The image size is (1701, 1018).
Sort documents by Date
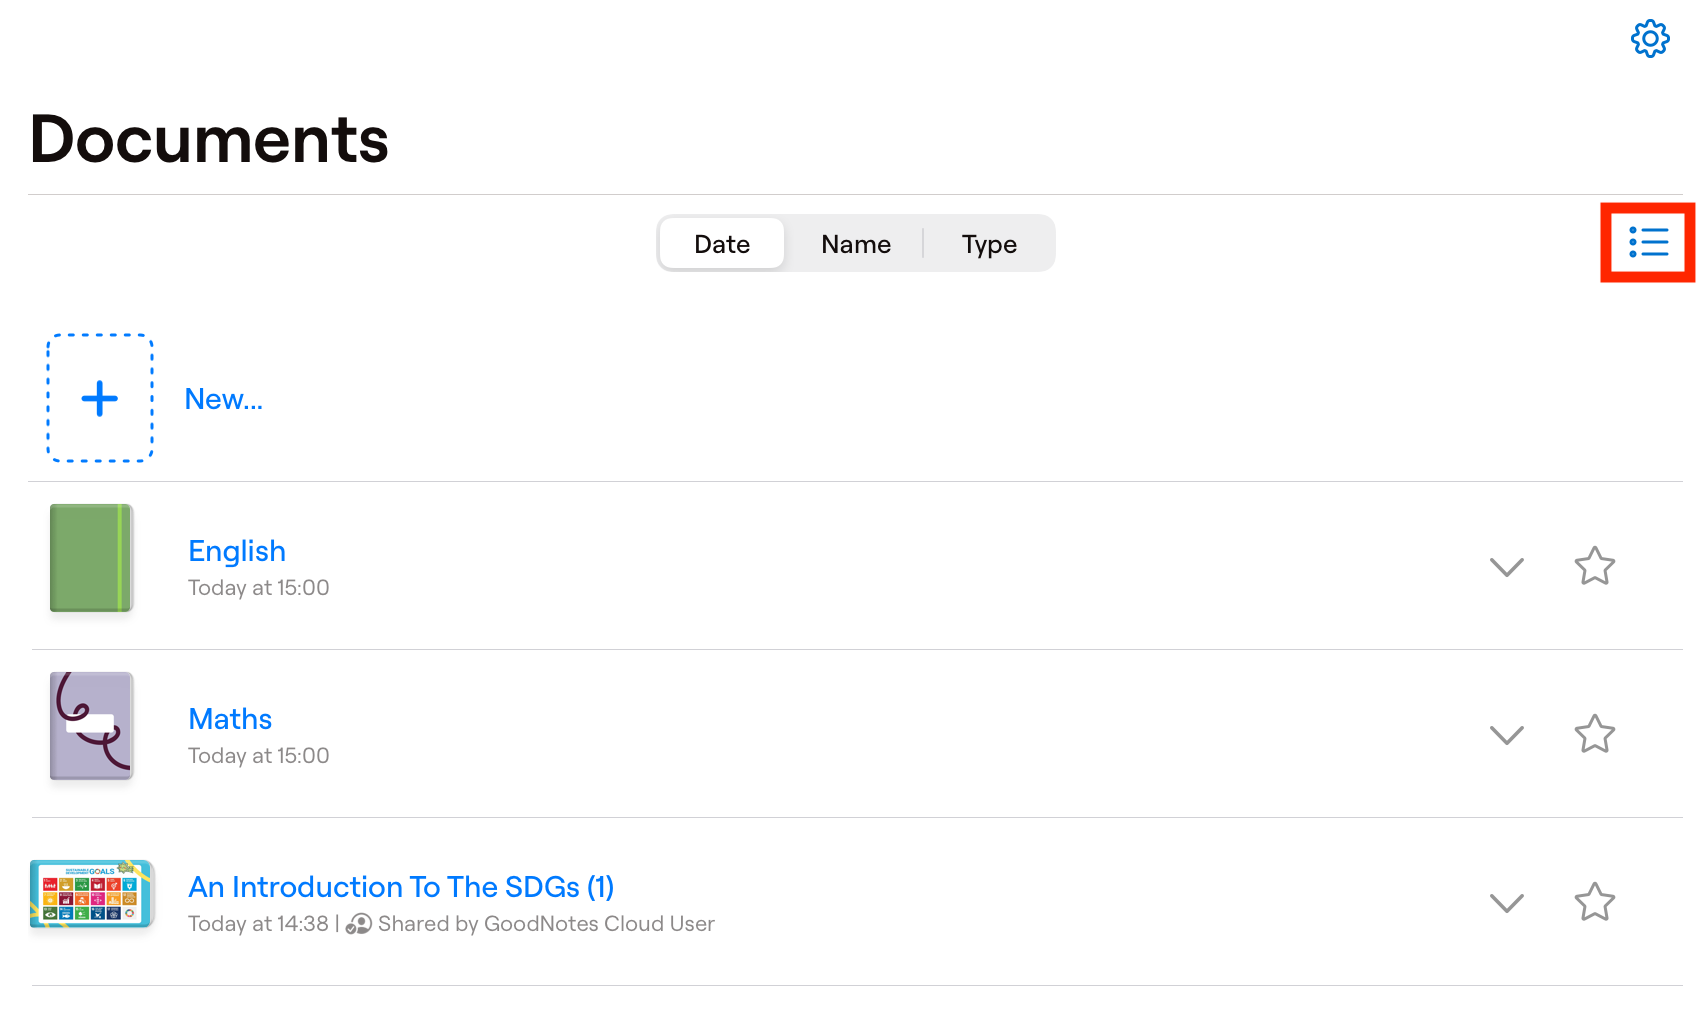click(722, 244)
